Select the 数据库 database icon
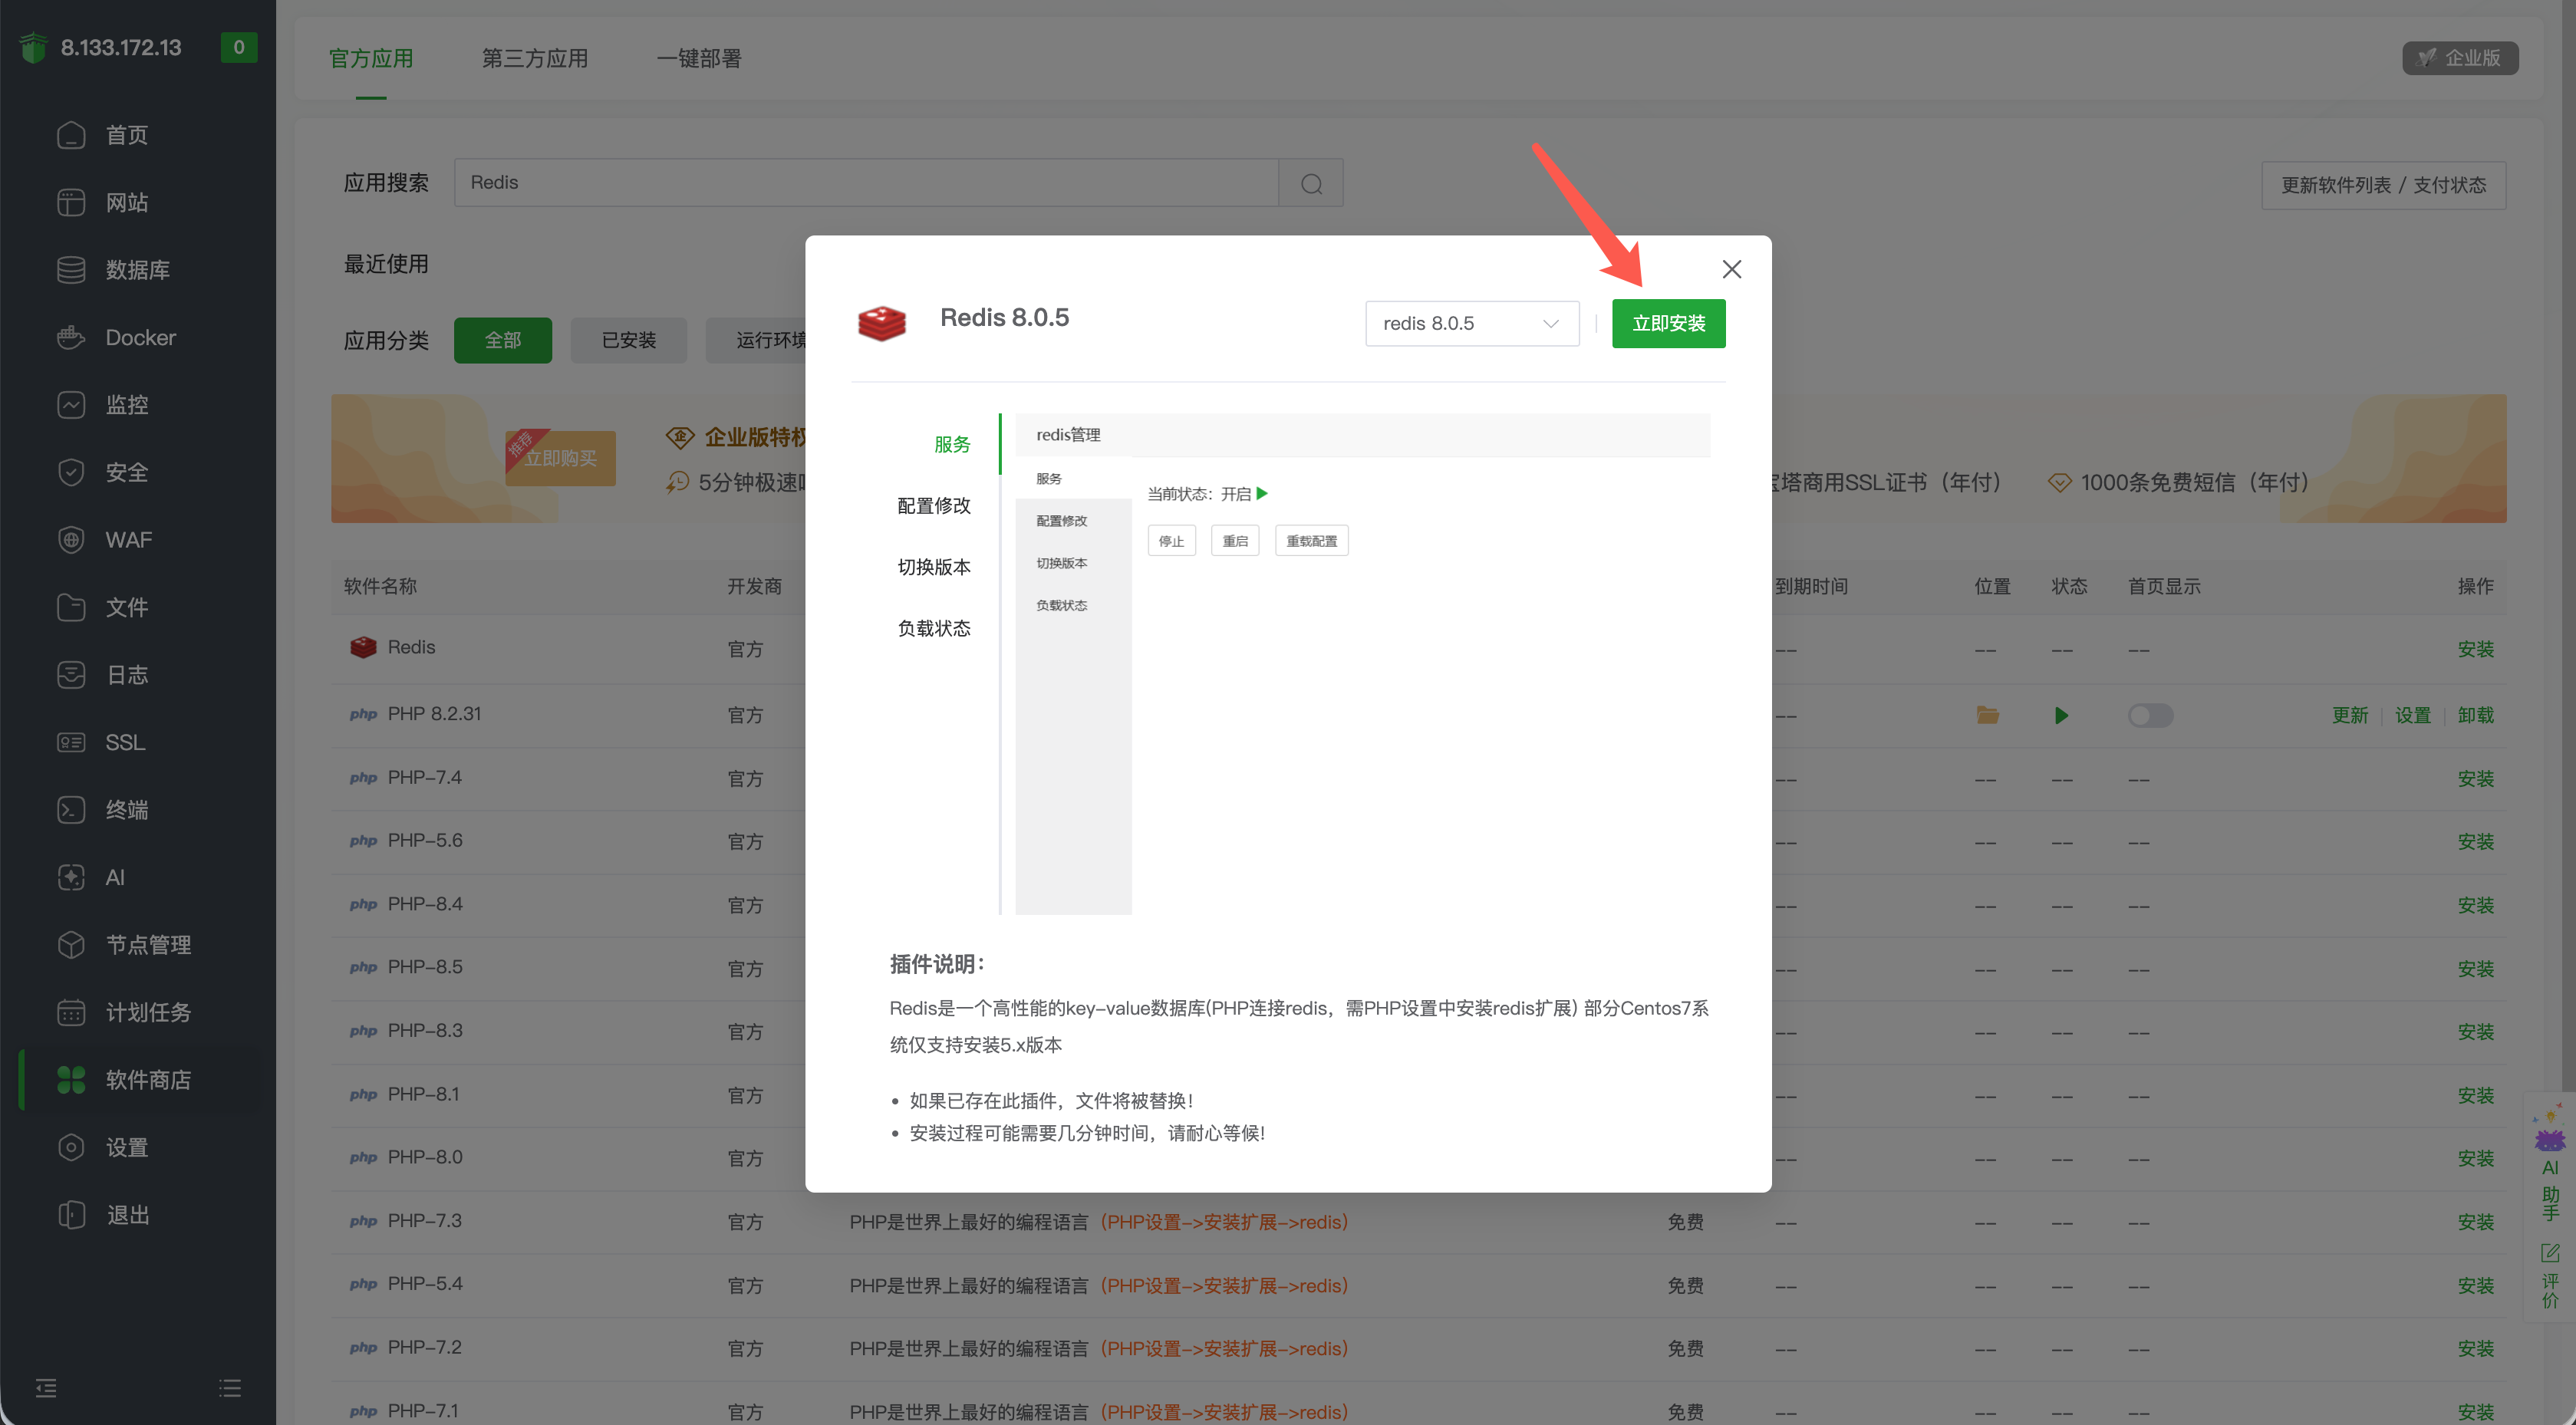The width and height of the screenshot is (2576, 1425). pos(71,270)
